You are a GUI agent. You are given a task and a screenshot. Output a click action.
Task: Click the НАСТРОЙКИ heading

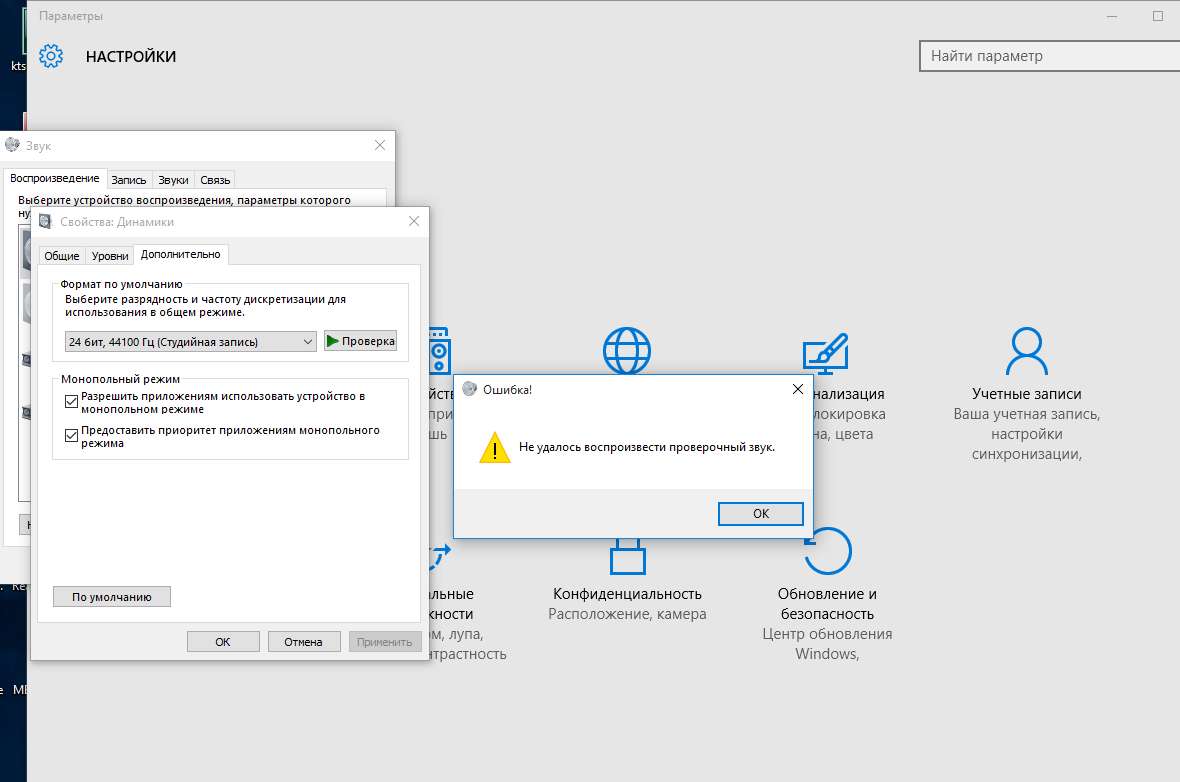pyautogui.click(x=131, y=56)
